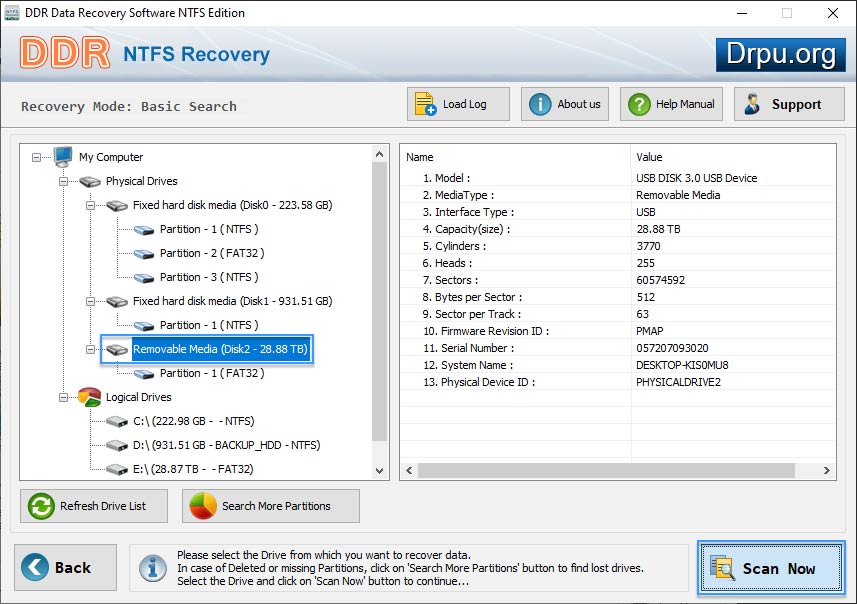Click the C:\ drive icon
This screenshot has height=604, width=857.
click(117, 421)
